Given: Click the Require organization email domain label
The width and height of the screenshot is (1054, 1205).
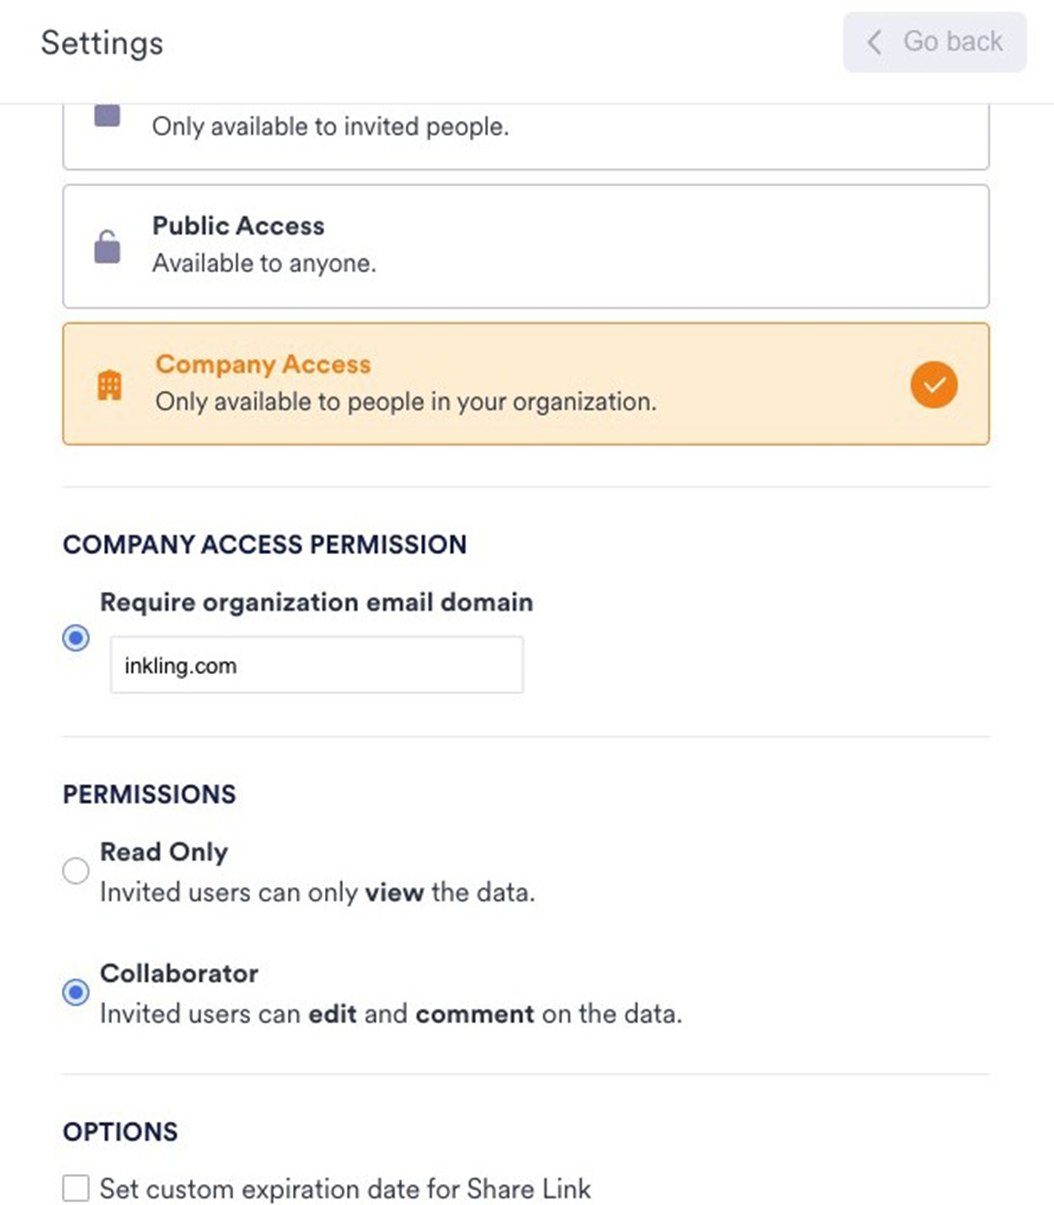Looking at the screenshot, I should (x=316, y=603).
